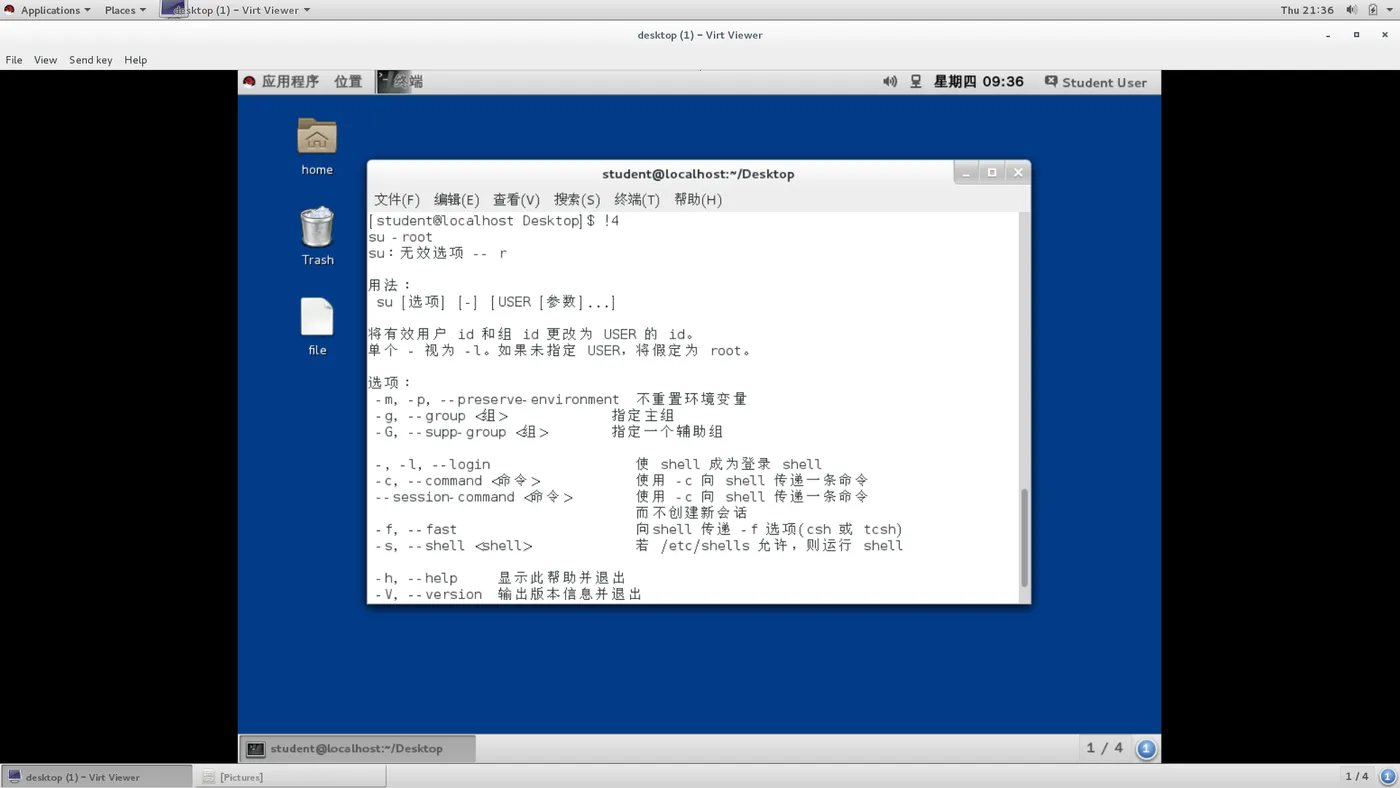Open guest 位置 menu

(348, 82)
